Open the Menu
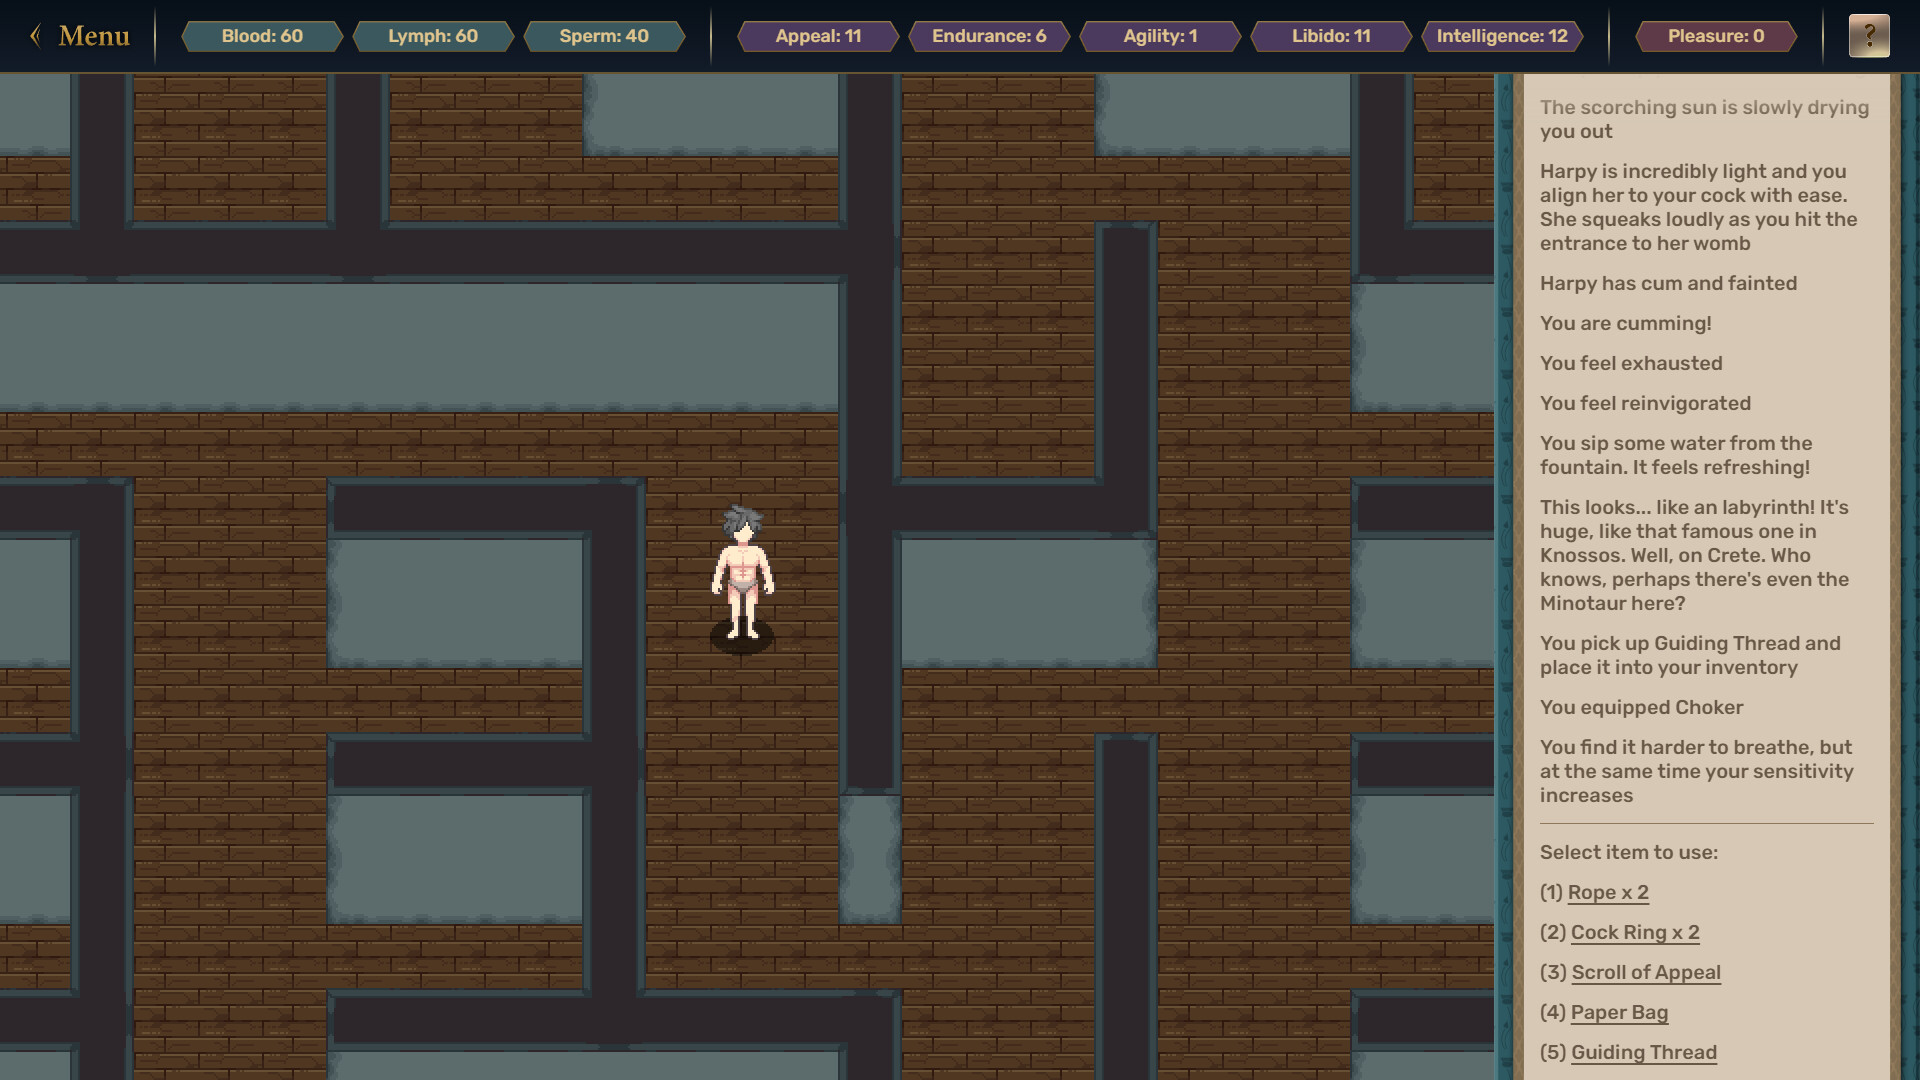This screenshot has height=1080, width=1920. point(94,36)
